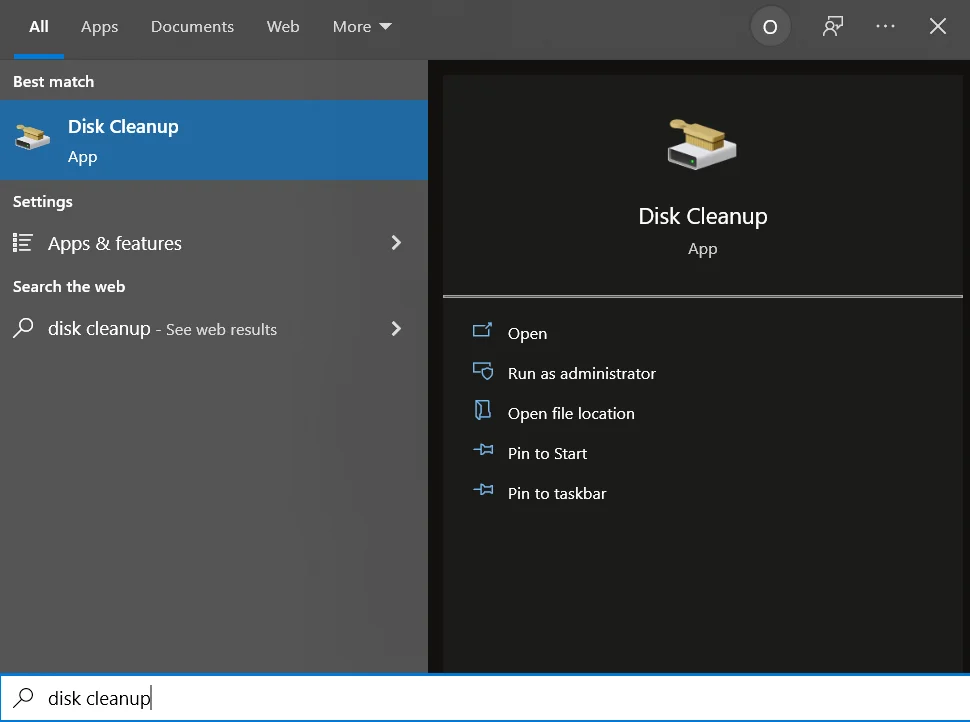This screenshot has width=970, height=722.
Task: Focus the search box containing 'disk cleanup'
Action: pyautogui.click(x=485, y=698)
